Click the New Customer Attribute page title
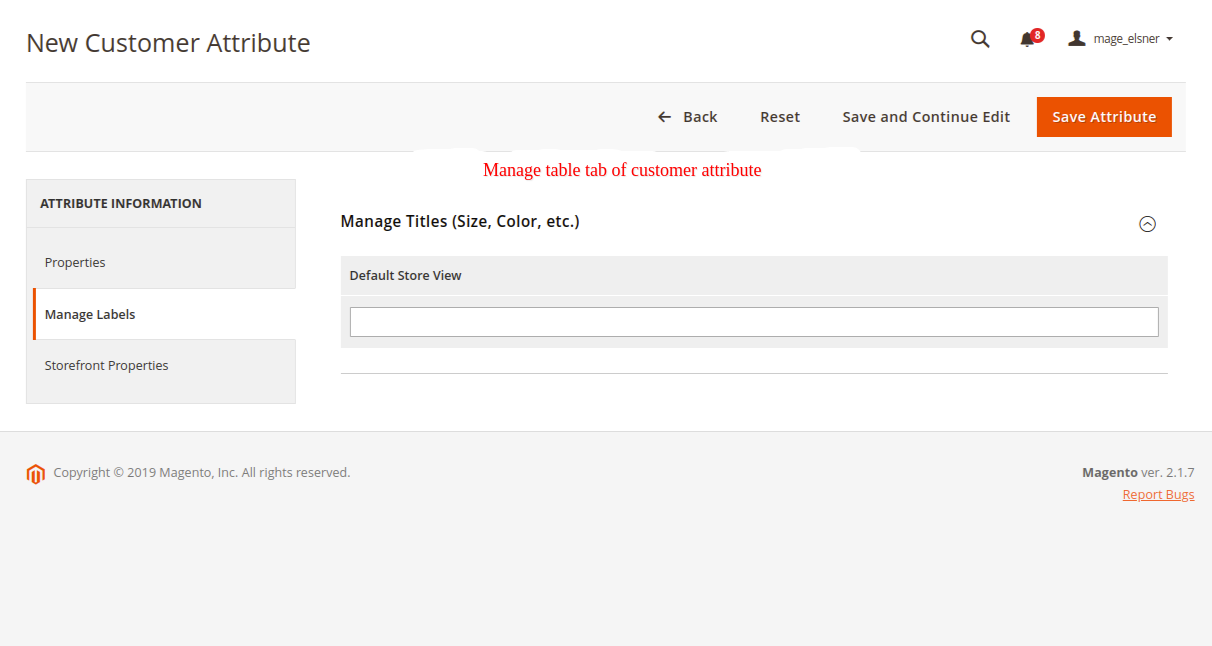 pyautogui.click(x=168, y=43)
